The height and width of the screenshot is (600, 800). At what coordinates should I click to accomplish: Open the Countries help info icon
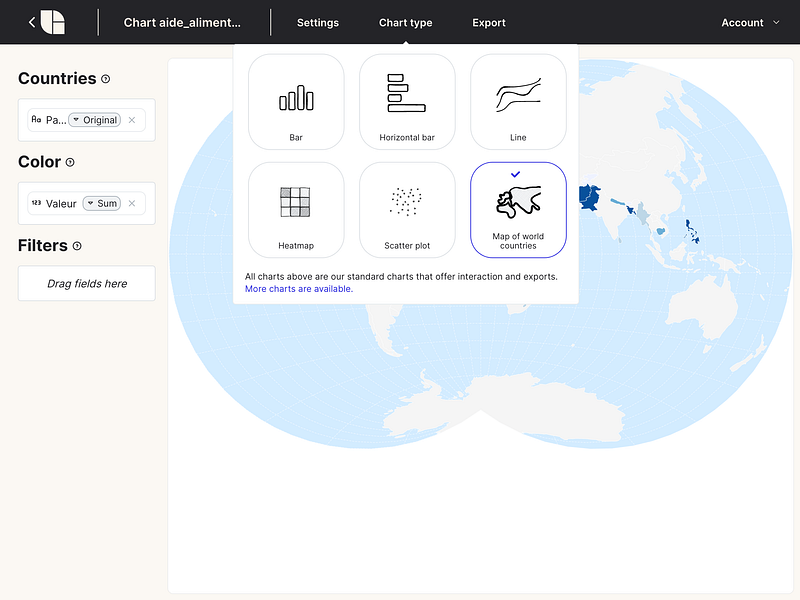coord(106,79)
